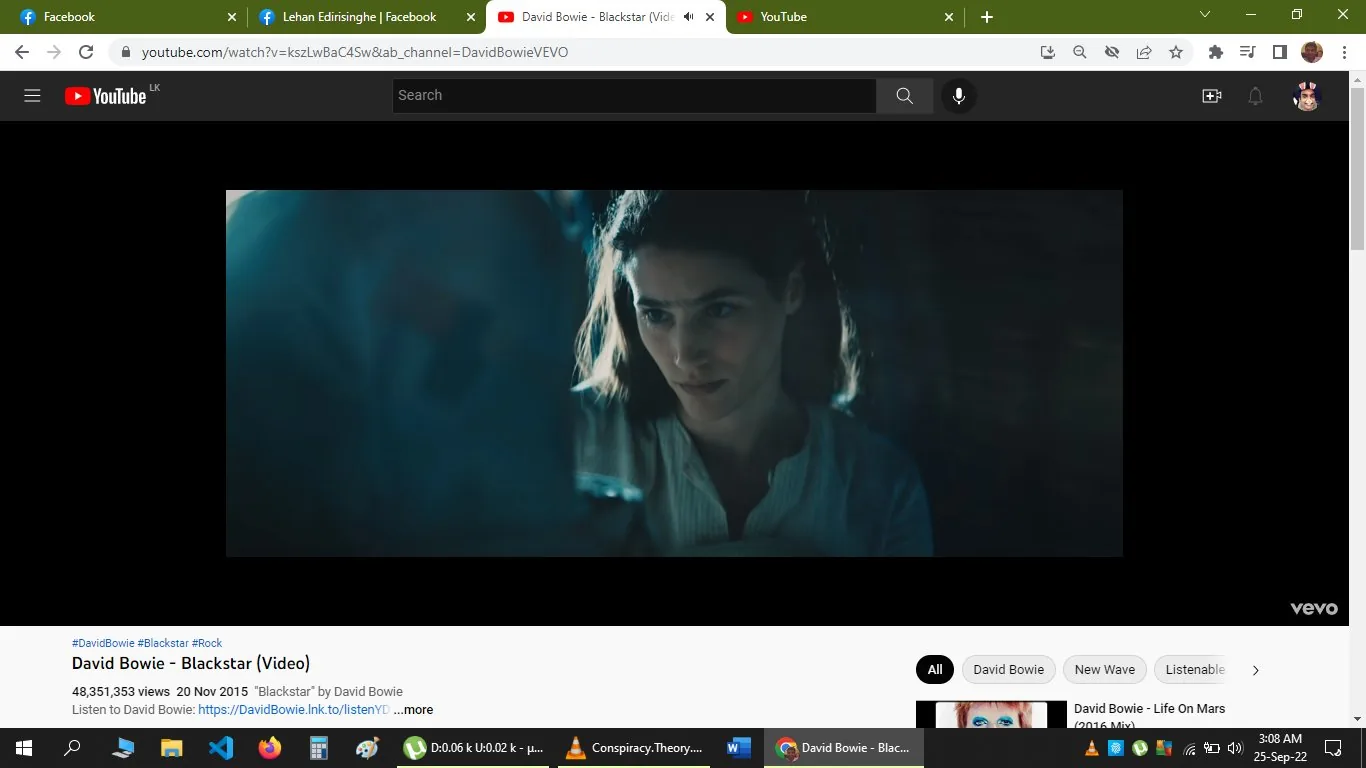Open the browser profile dropdown arrow
This screenshot has height=768, width=1366.
tap(1204, 15)
